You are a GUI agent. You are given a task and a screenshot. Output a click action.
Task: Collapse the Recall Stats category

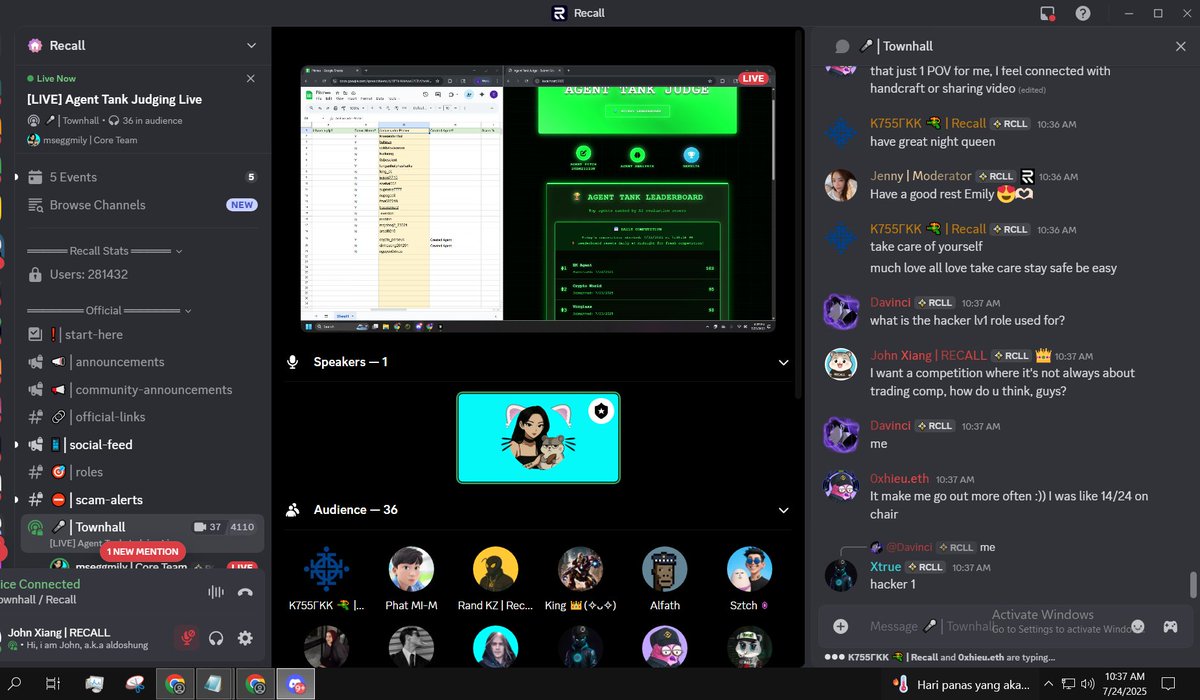click(x=104, y=251)
